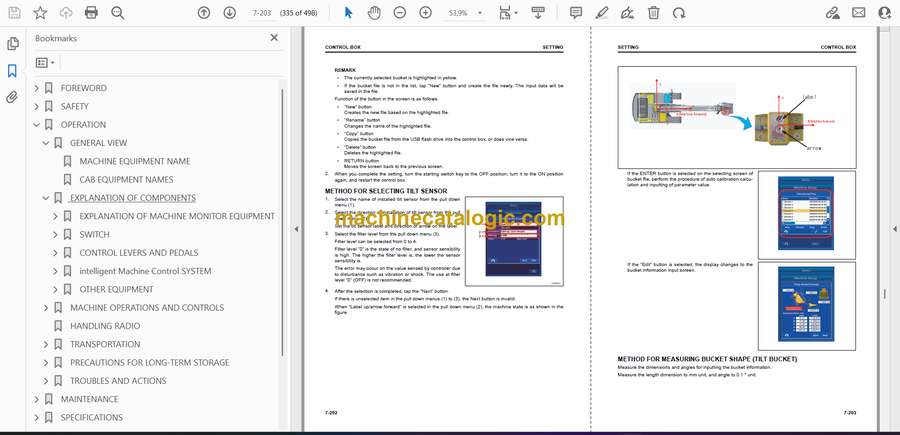Zoom out with the minus icon
Viewport: 900px width, 435px height.
click(400, 13)
